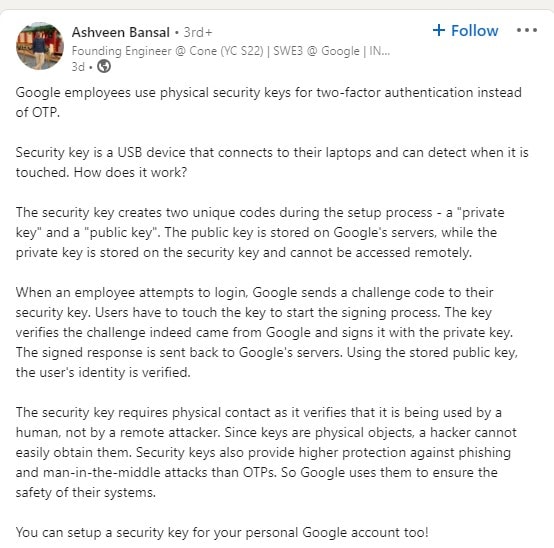Click the globe public visibility icon
554x548 pixels.
(x=104, y=66)
